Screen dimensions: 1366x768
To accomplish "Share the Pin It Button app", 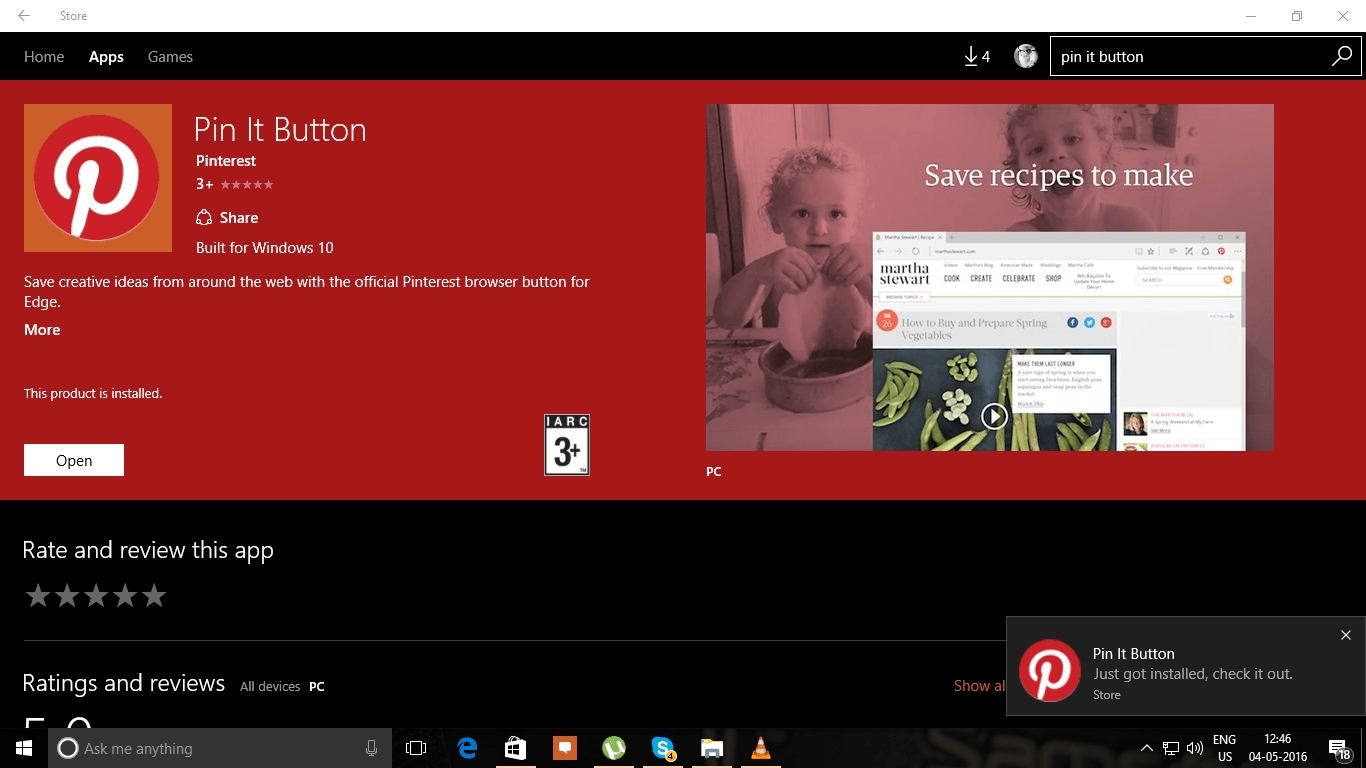I will (x=227, y=218).
